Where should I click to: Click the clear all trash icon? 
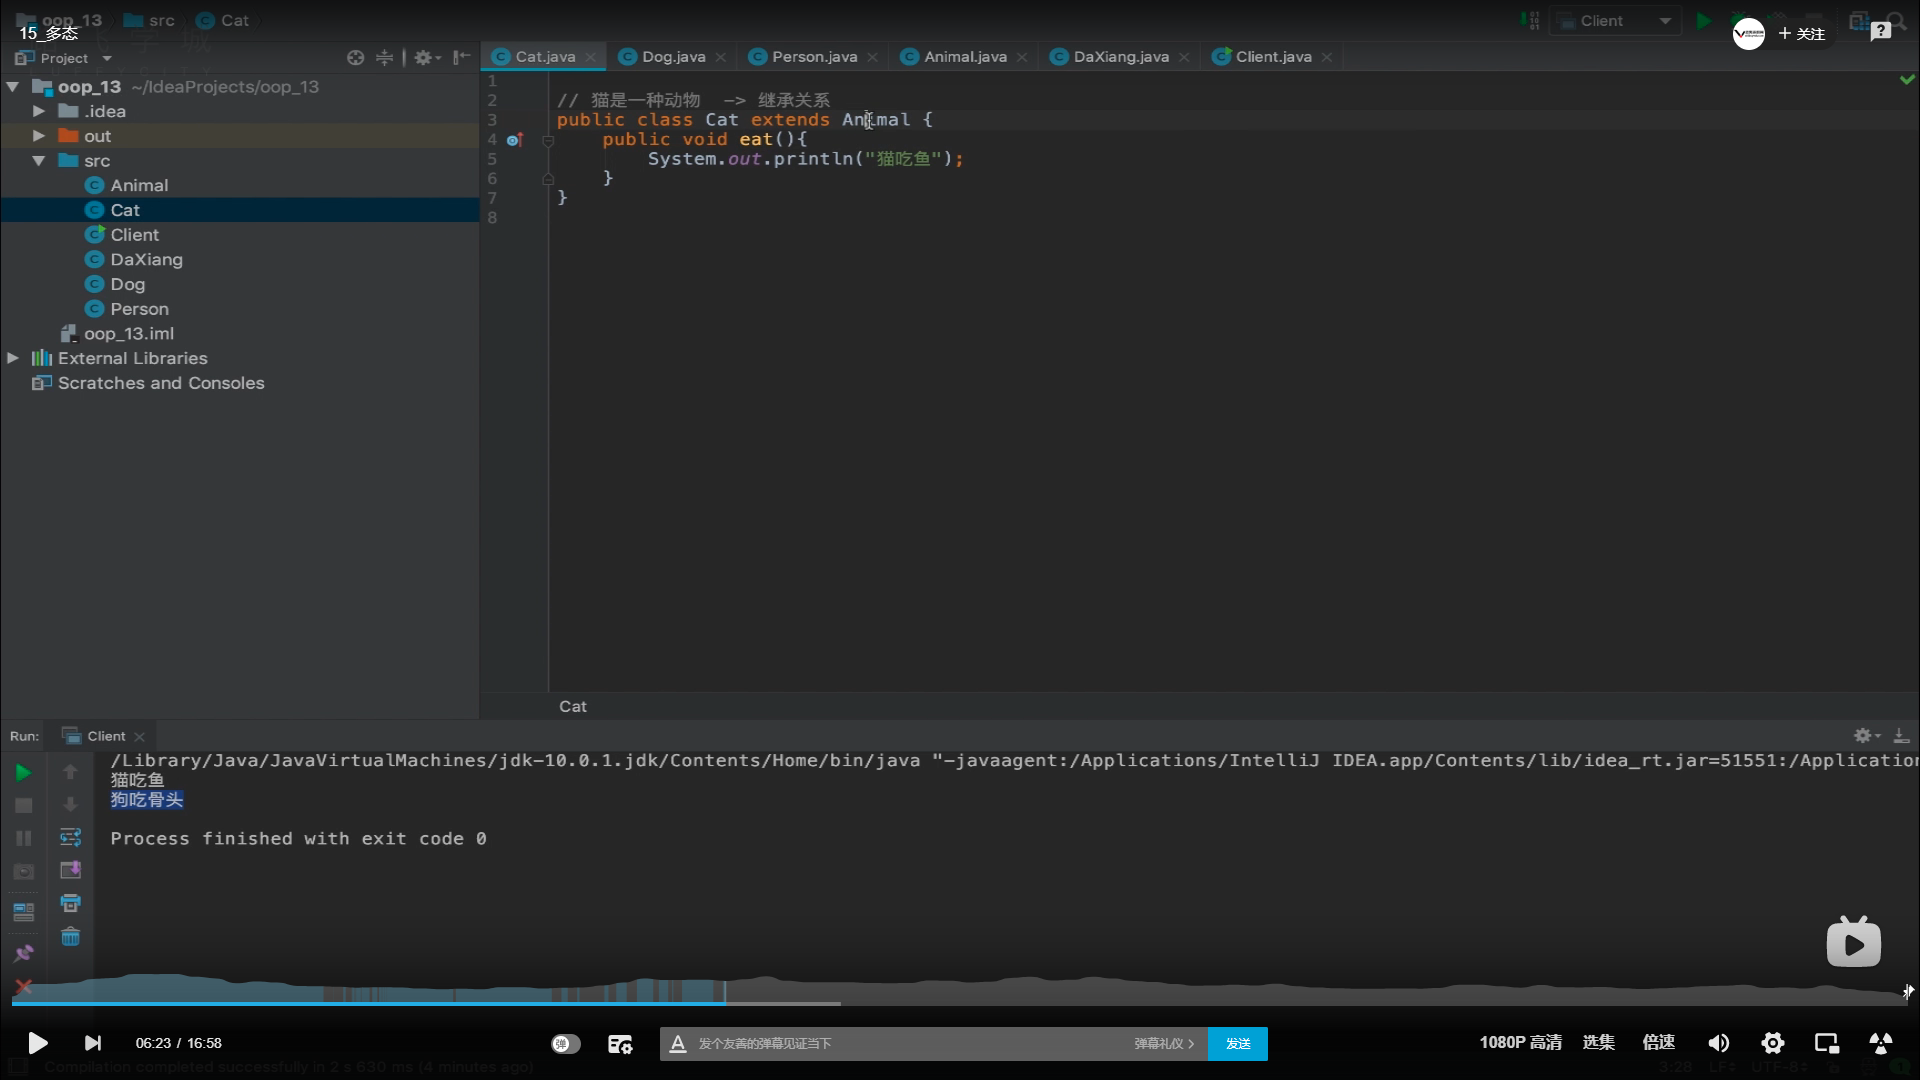(70, 937)
